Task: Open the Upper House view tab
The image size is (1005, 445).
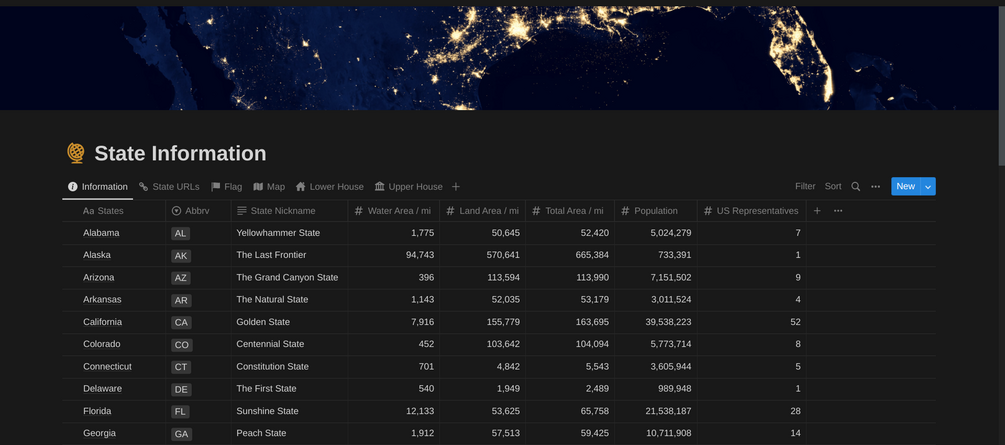Action: pyautogui.click(x=409, y=187)
